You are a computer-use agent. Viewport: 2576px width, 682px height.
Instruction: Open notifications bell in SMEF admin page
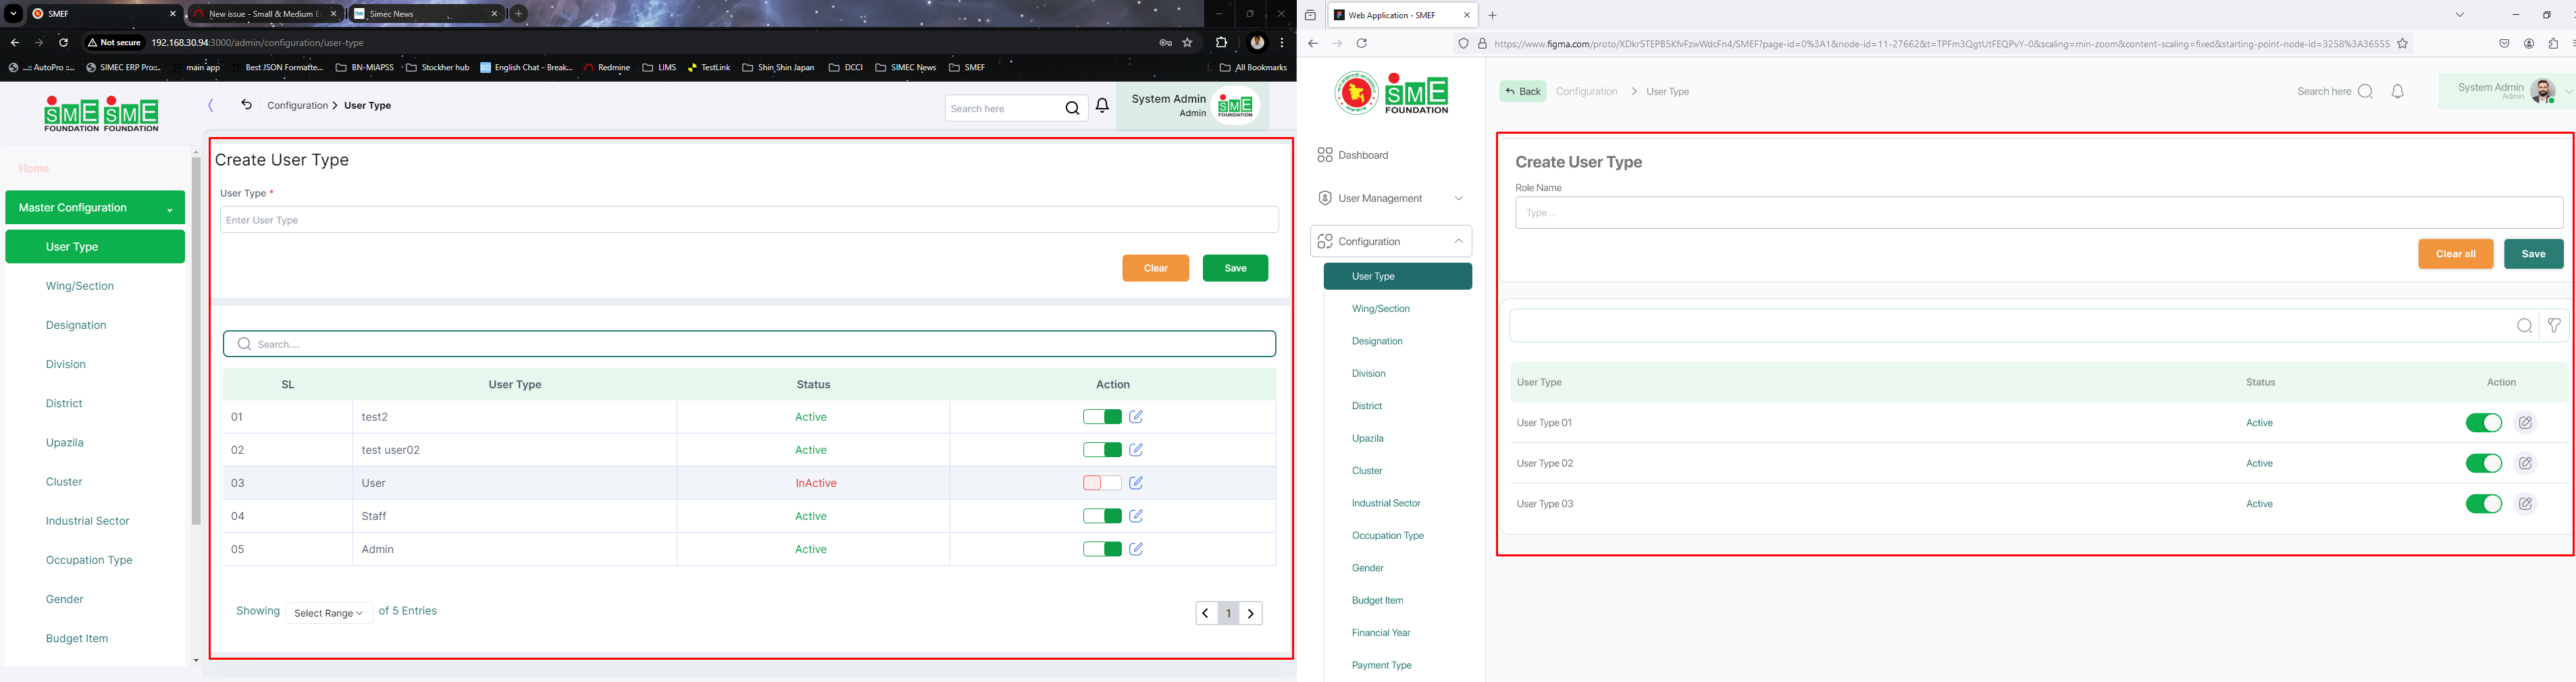tap(1102, 106)
